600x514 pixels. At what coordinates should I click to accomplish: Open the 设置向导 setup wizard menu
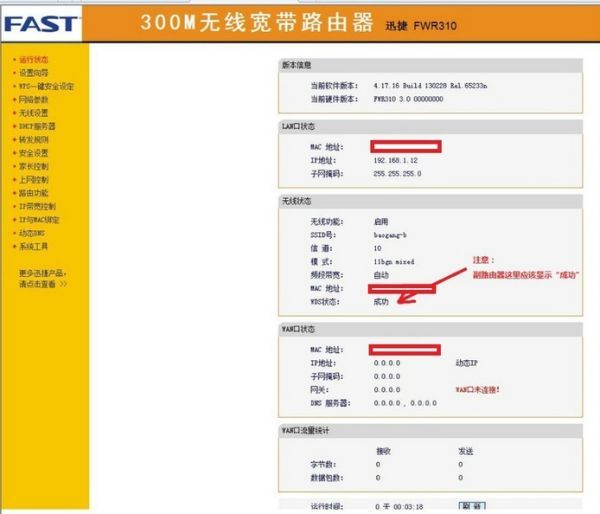(34, 73)
